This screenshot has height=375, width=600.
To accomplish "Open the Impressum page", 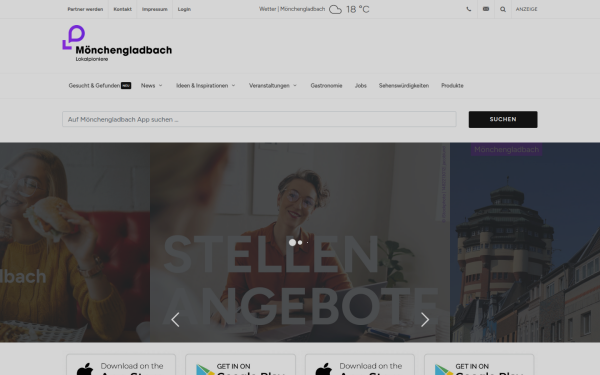I will [x=155, y=9].
